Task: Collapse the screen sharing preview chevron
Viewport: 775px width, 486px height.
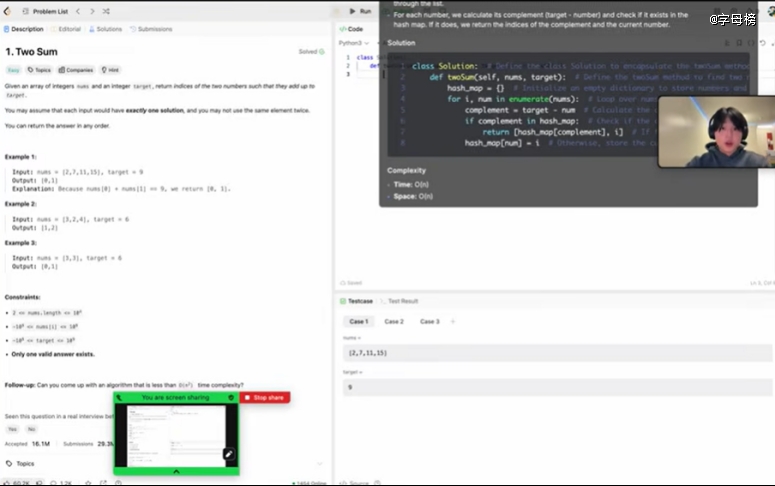Action: pyautogui.click(x=176, y=472)
